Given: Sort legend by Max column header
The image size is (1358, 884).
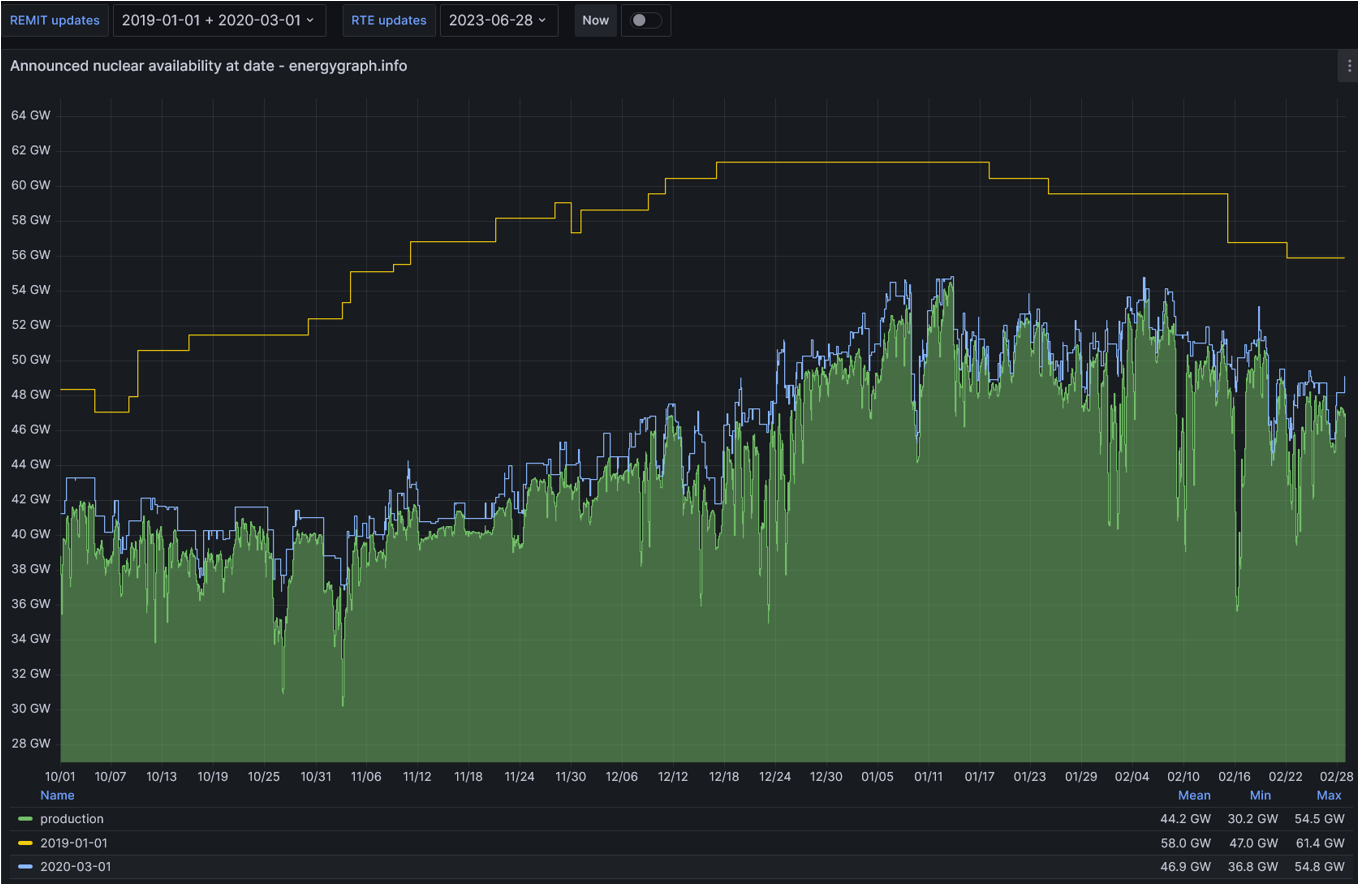Looking at the screenshot, I should pos(1328,796).
